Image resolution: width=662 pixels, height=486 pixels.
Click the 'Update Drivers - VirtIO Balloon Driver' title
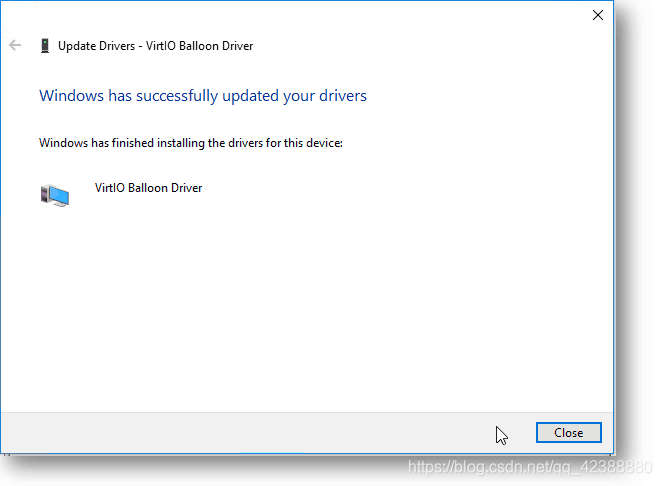[155, 46]
